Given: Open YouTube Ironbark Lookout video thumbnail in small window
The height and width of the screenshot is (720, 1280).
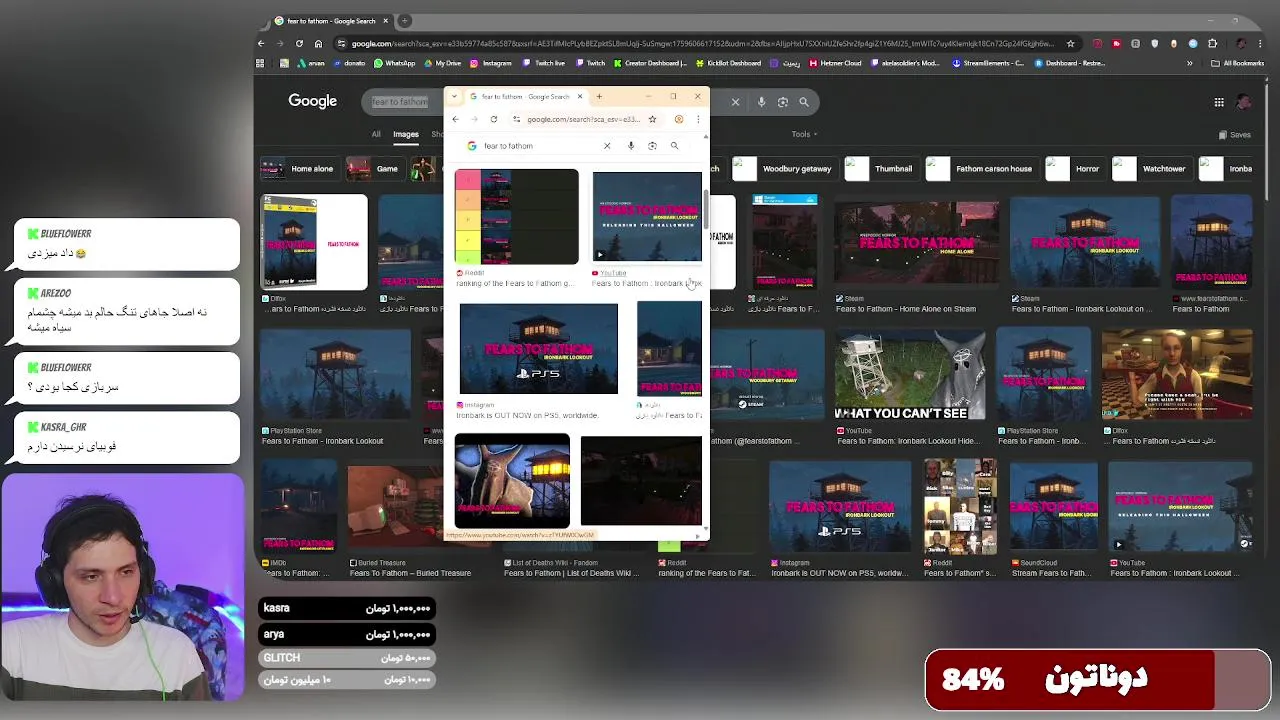Looking at the screenshot, I should pos(647,217).
